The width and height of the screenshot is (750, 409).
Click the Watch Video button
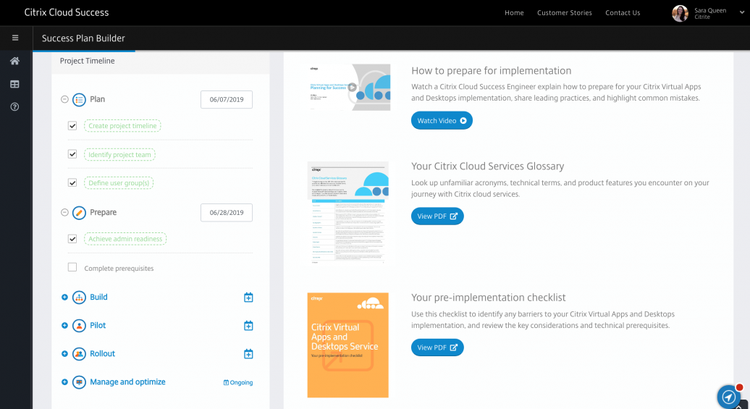(441, 121)
